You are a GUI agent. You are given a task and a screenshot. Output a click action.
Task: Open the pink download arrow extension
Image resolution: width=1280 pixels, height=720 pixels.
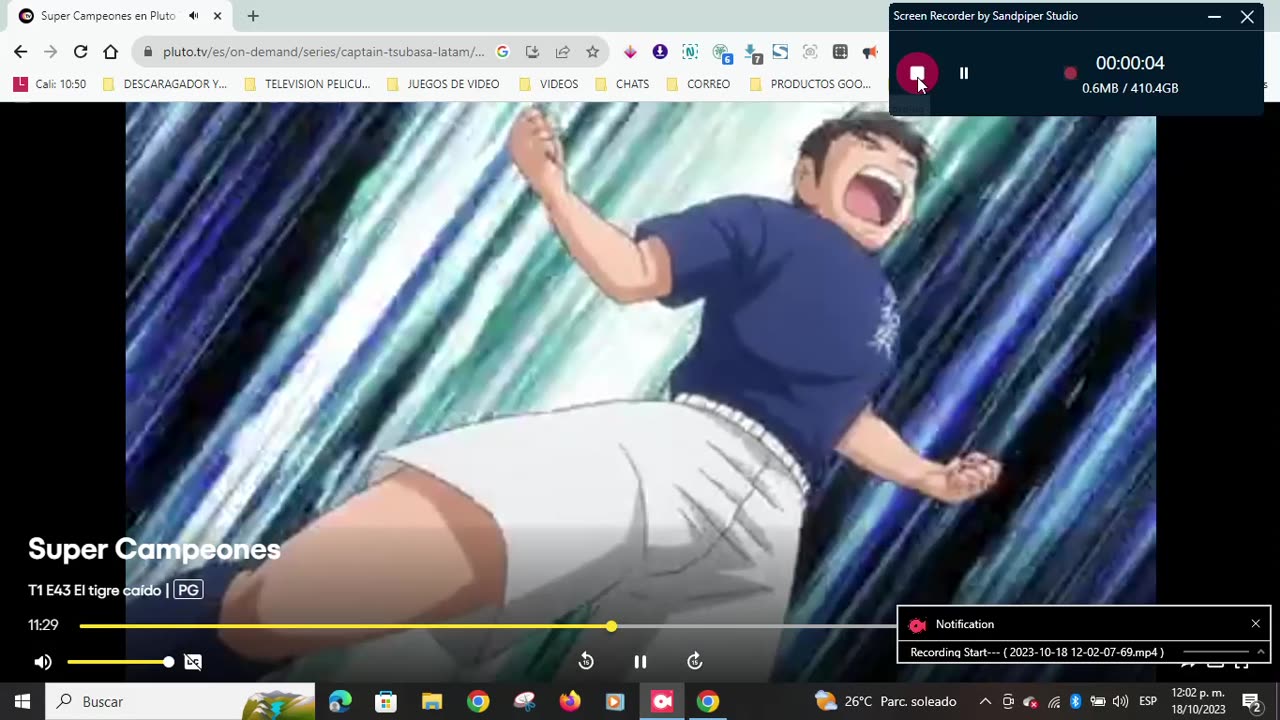(630, 52)
